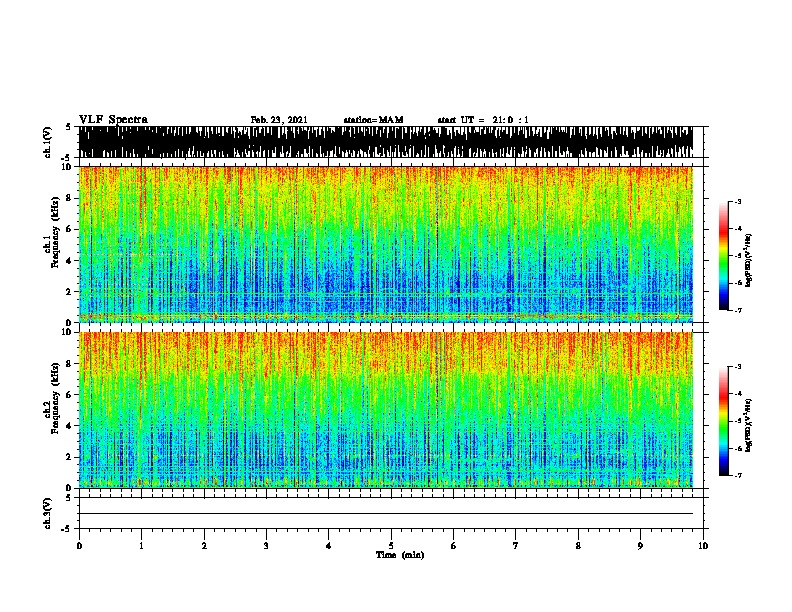The height and width of the screenshot is (612, 792).
Task: Click the "10" kHz tick of ch.1 spectrogram
Action: pos(68,167)
